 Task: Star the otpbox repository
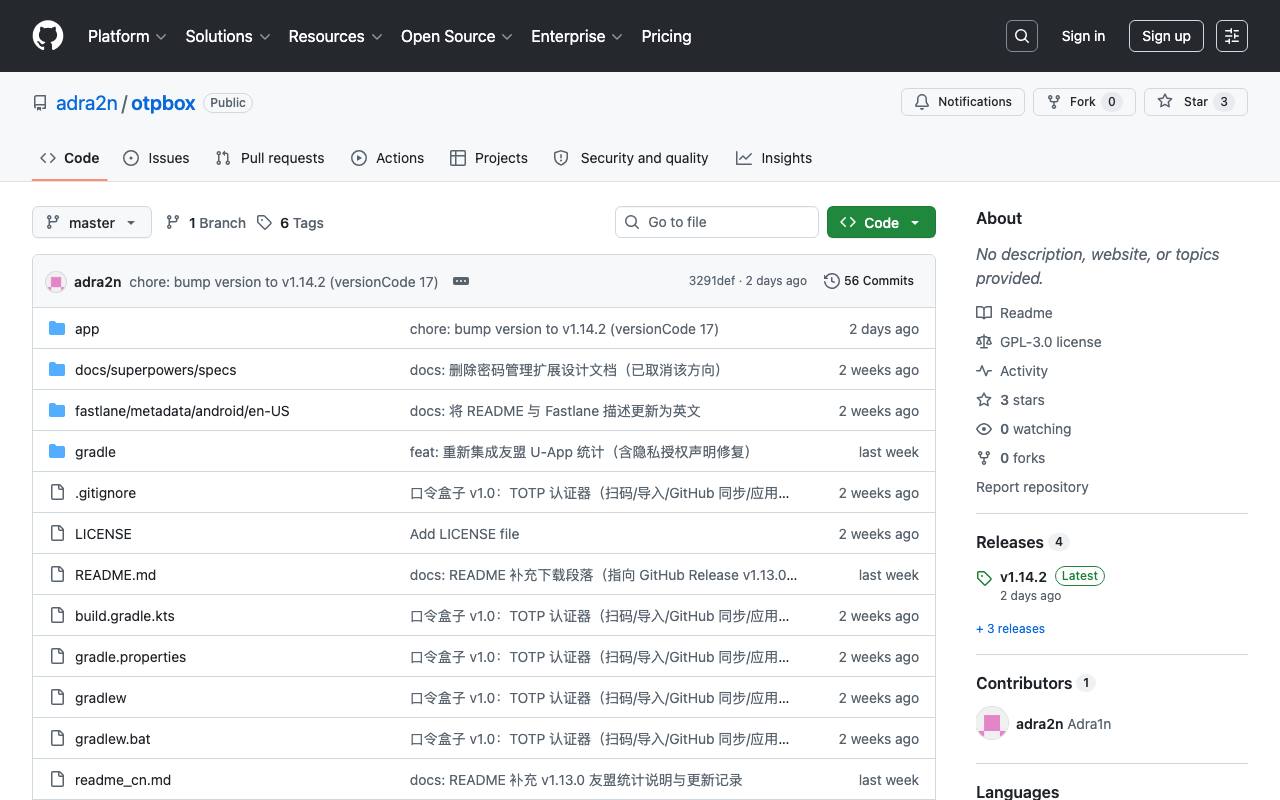(1196, 102)
